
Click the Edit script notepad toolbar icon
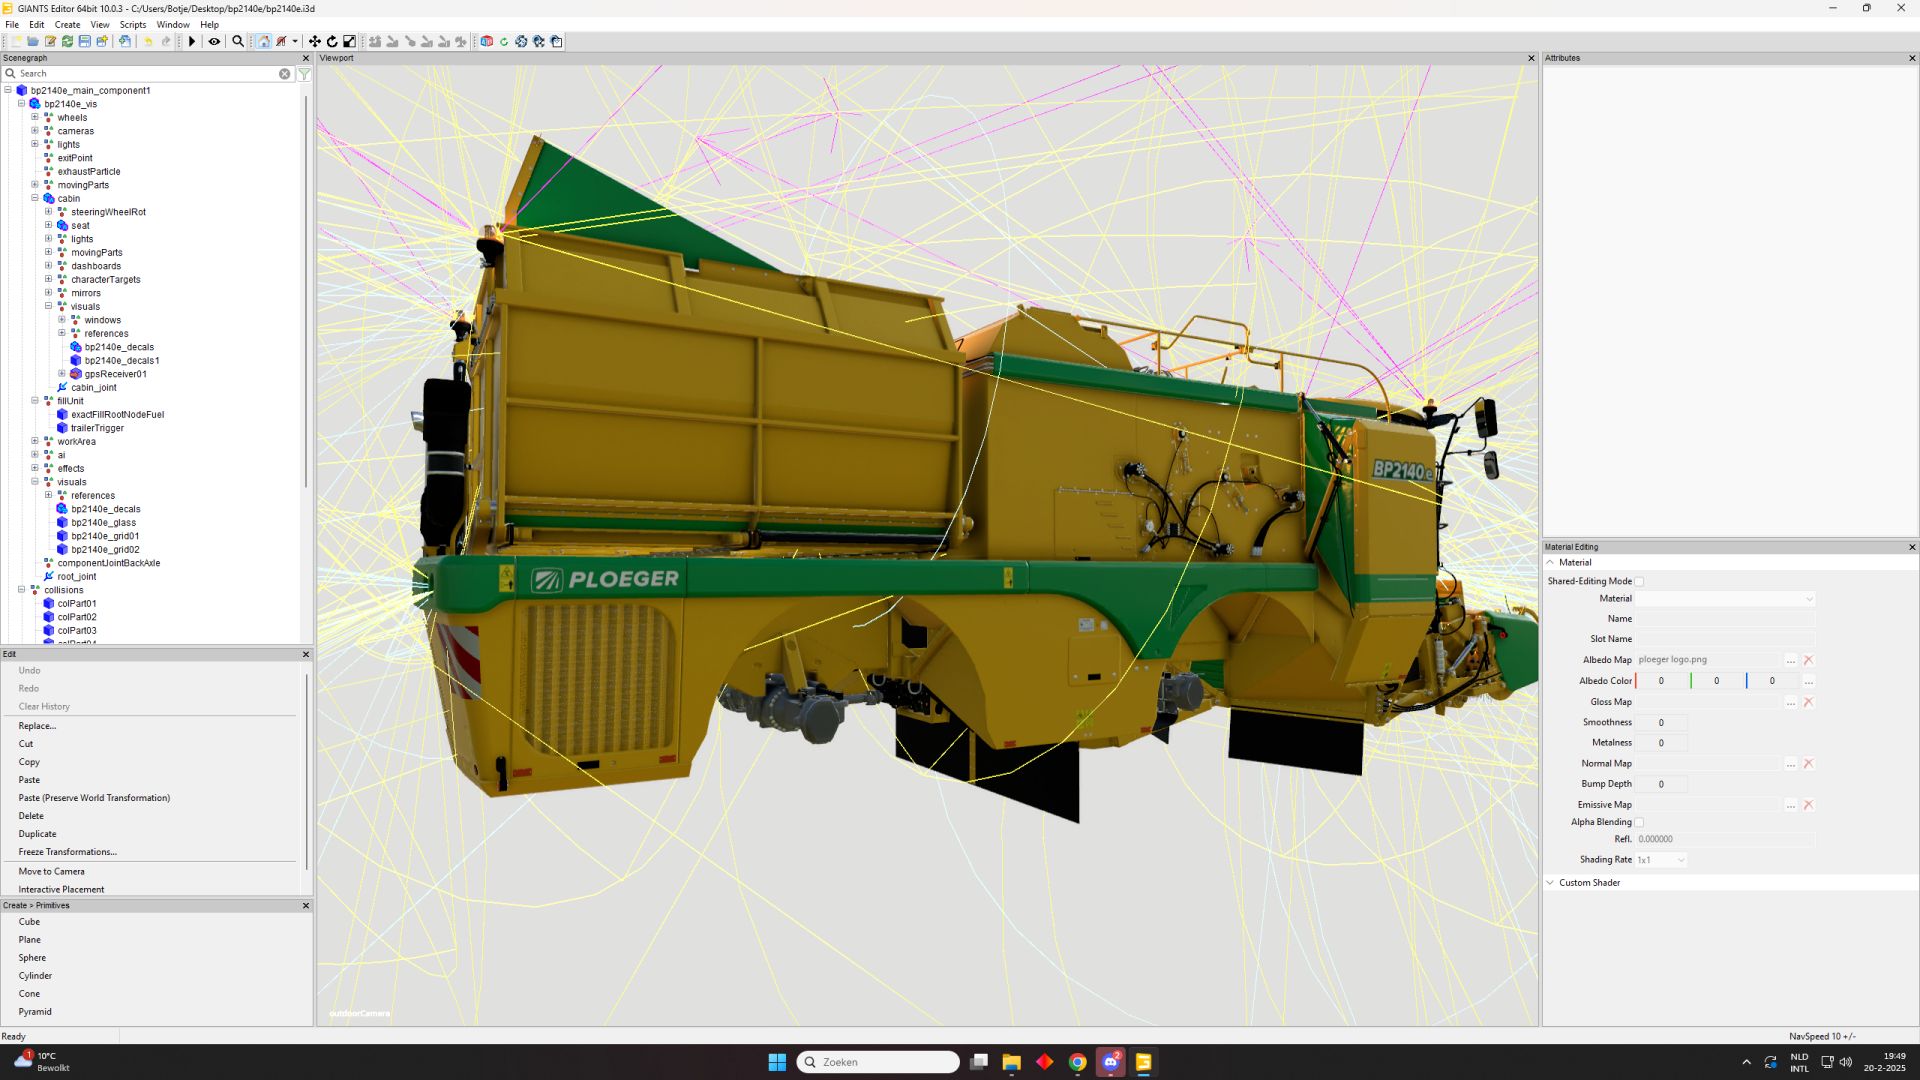50,42
